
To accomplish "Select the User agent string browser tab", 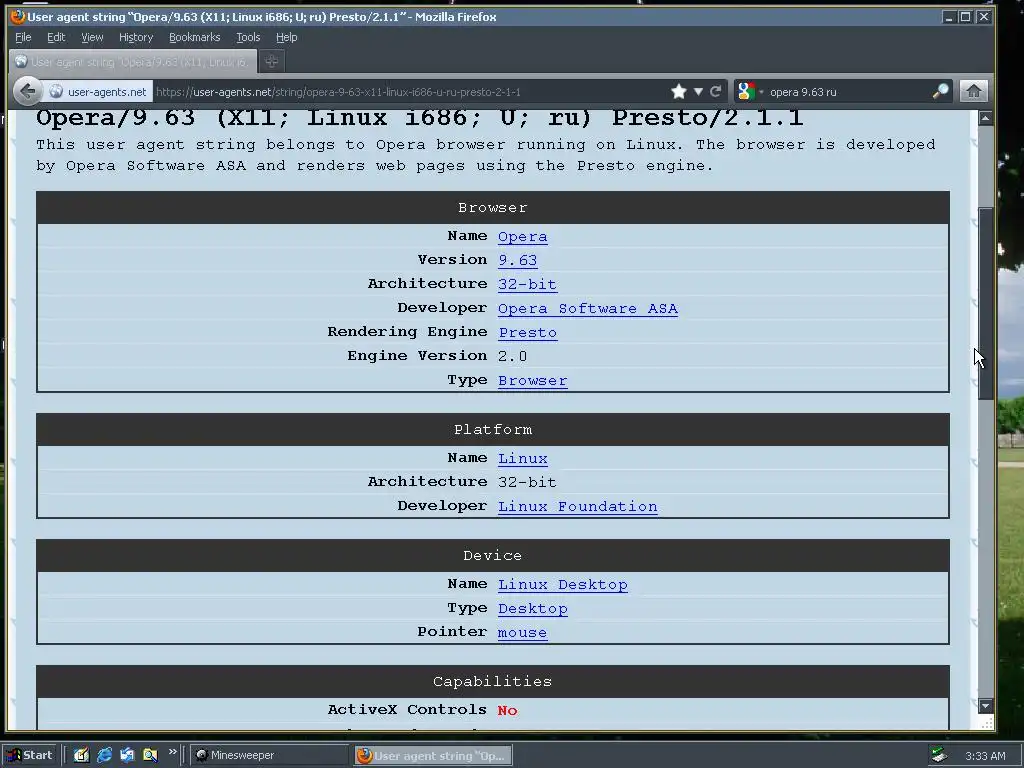I will [x=133, y=61].
